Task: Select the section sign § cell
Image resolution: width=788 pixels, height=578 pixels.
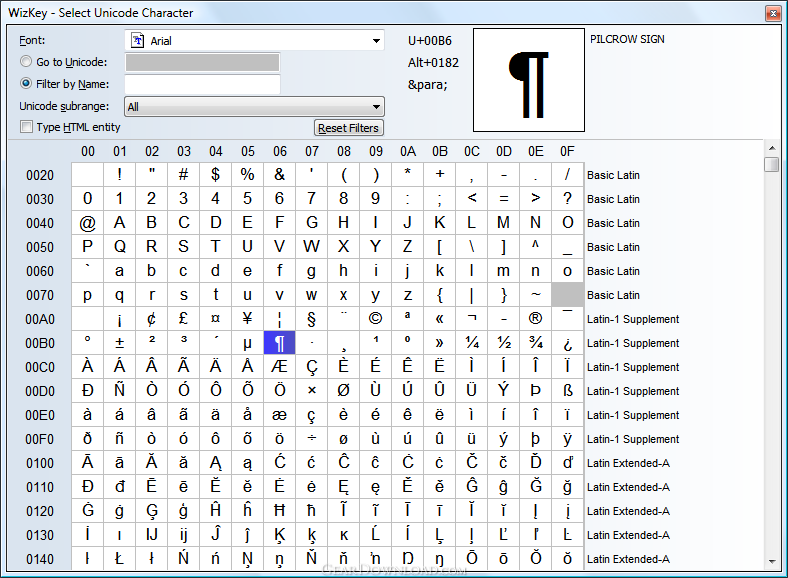Action: [312, 319]
